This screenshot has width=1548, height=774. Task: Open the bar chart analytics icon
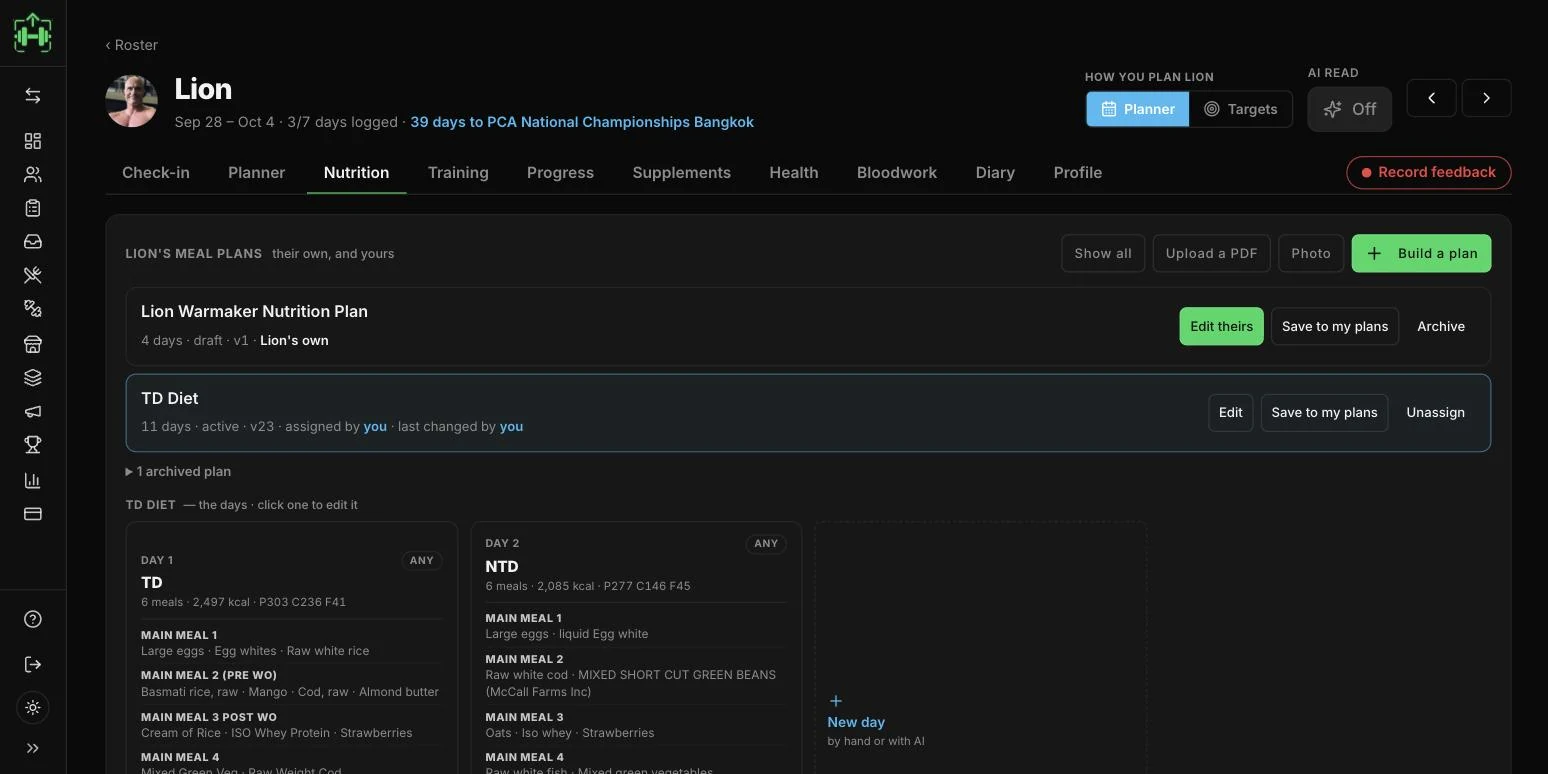tap(33, 481)
